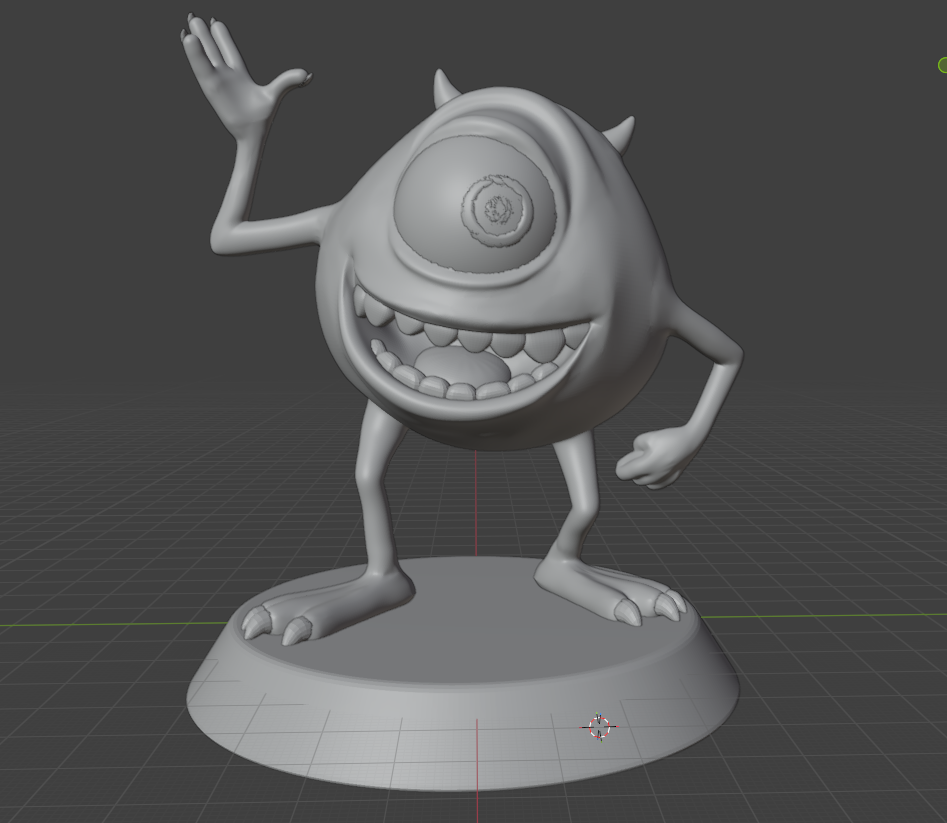Click the 3D cursor crosshair on the base
The image size is (947, 823).
point(599,726)
